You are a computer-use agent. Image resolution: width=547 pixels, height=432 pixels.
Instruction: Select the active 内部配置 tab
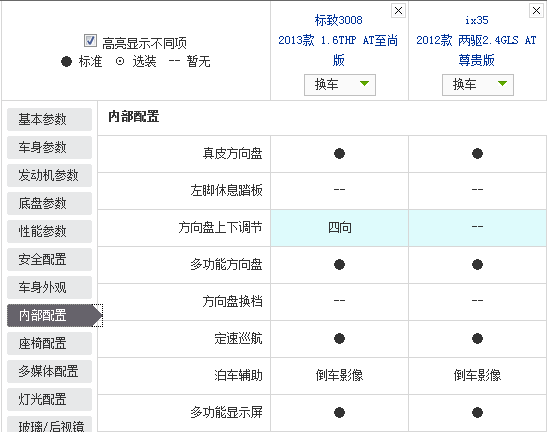pos(54,315)
